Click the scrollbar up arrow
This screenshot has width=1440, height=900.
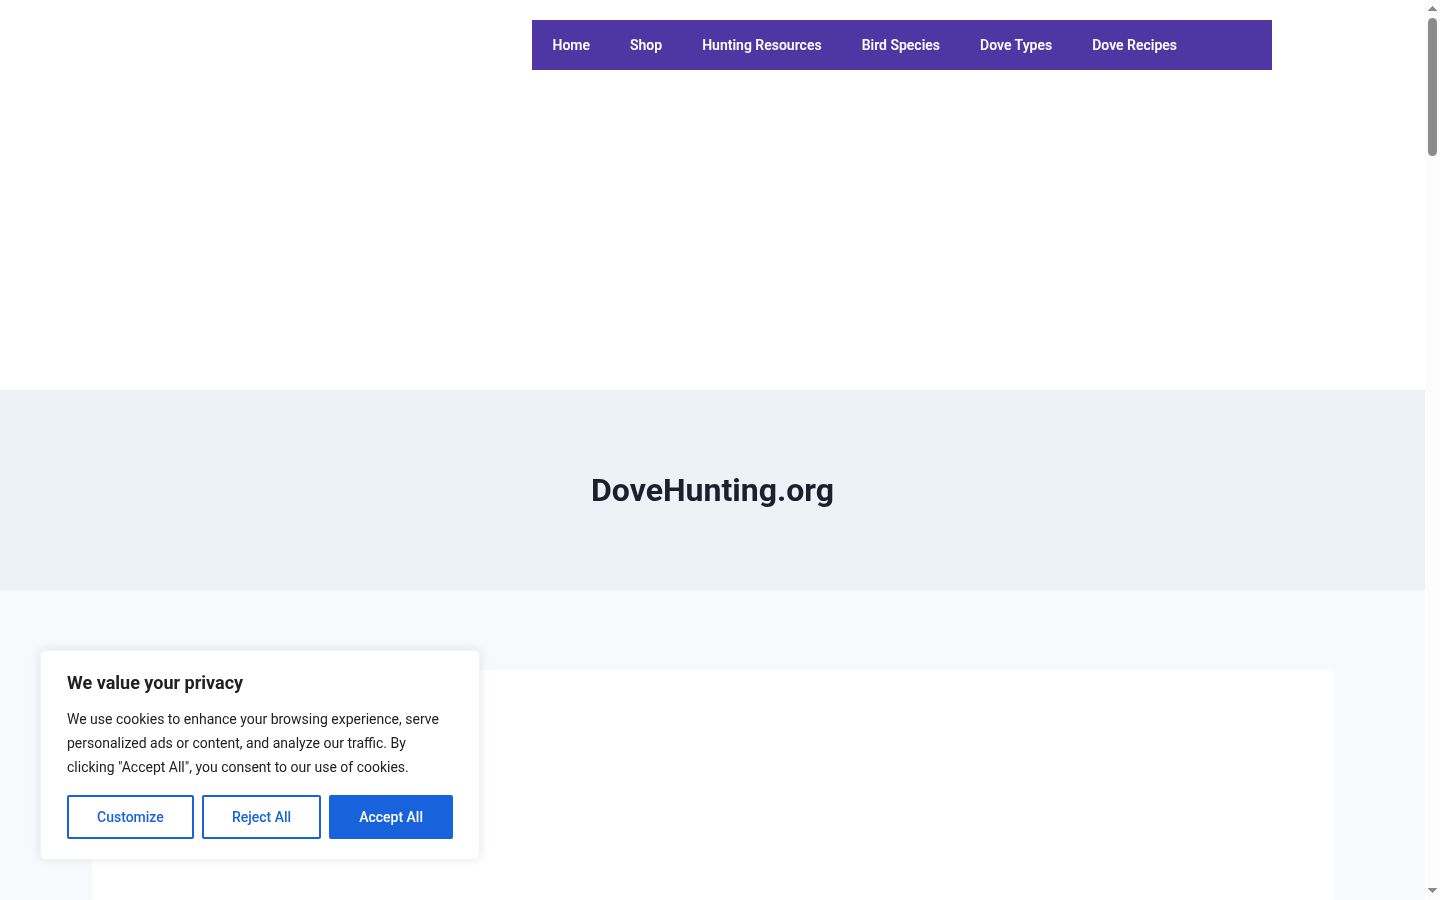[1432, 8]
